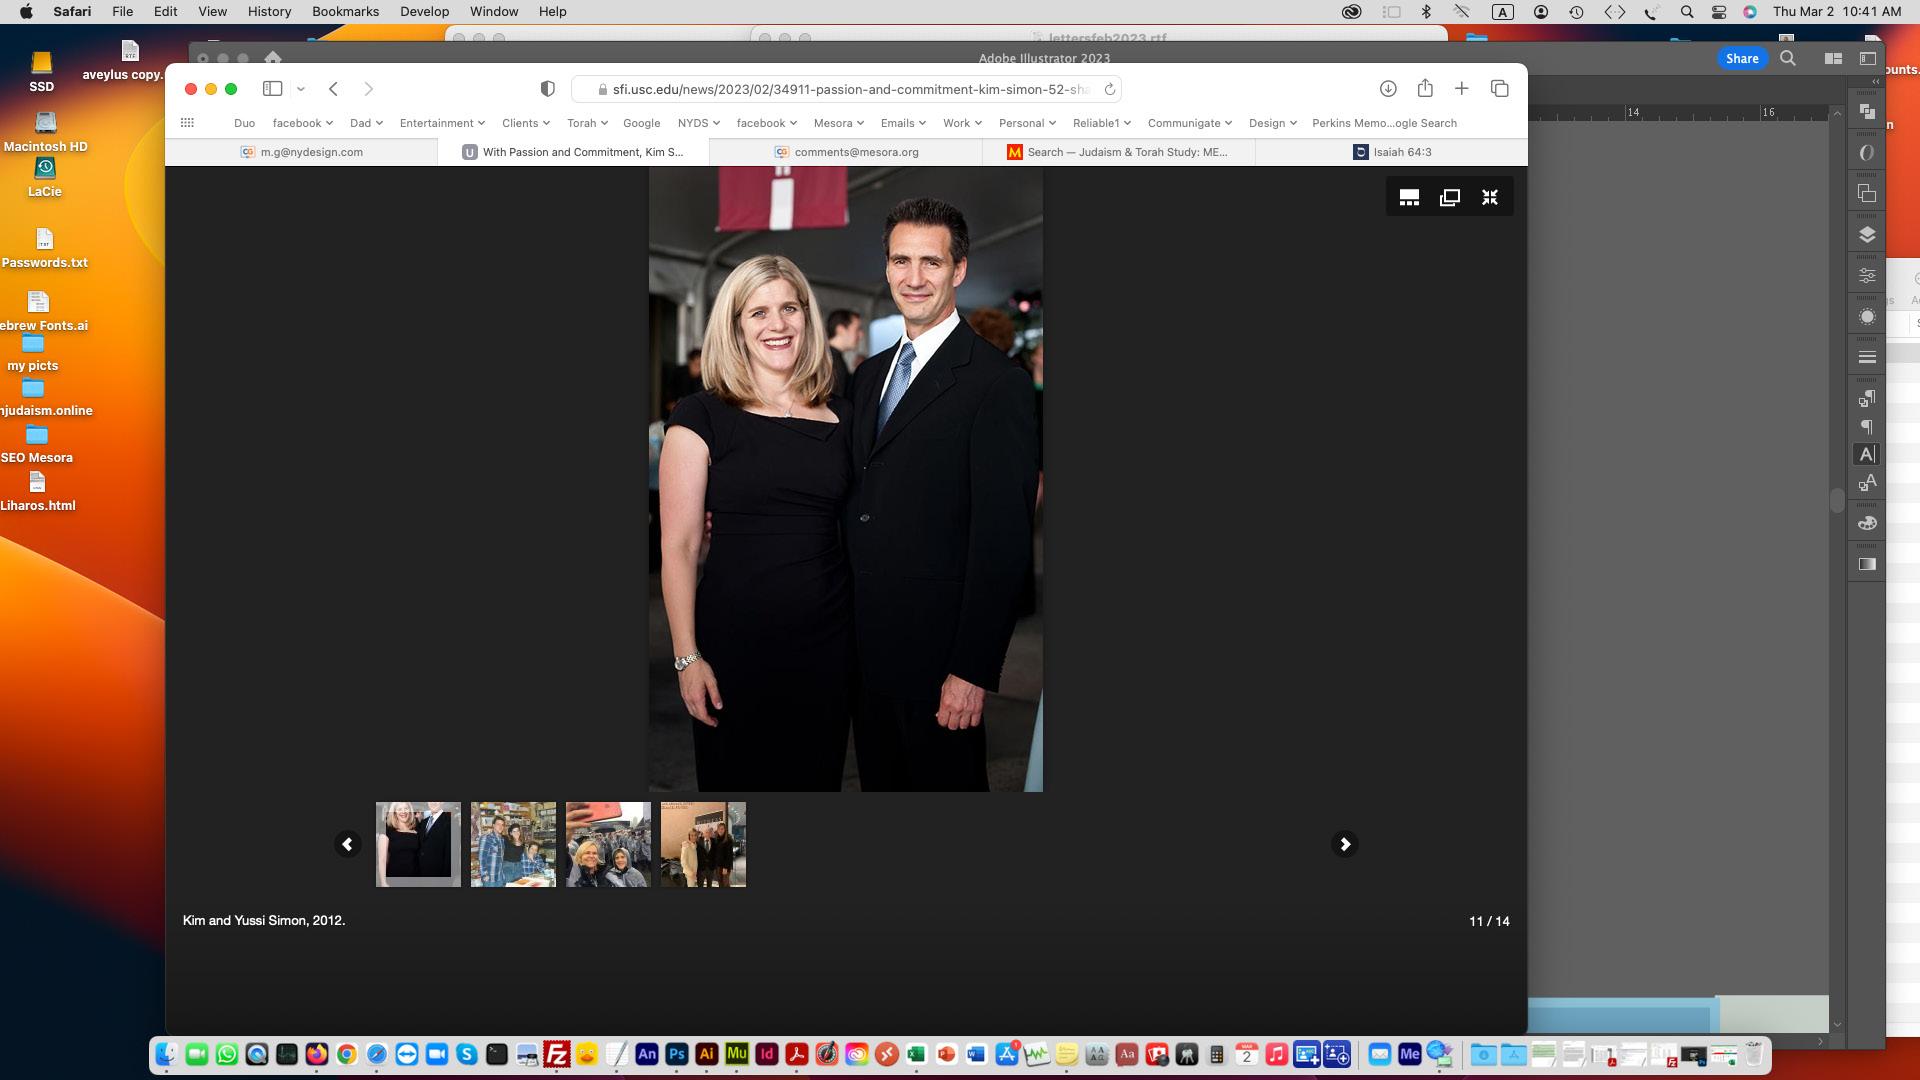Viewport: 1920px width, 1080px height.
Task: Show Safari tab overview icon
Action: pyautogui.click(x=1499, y=89)
